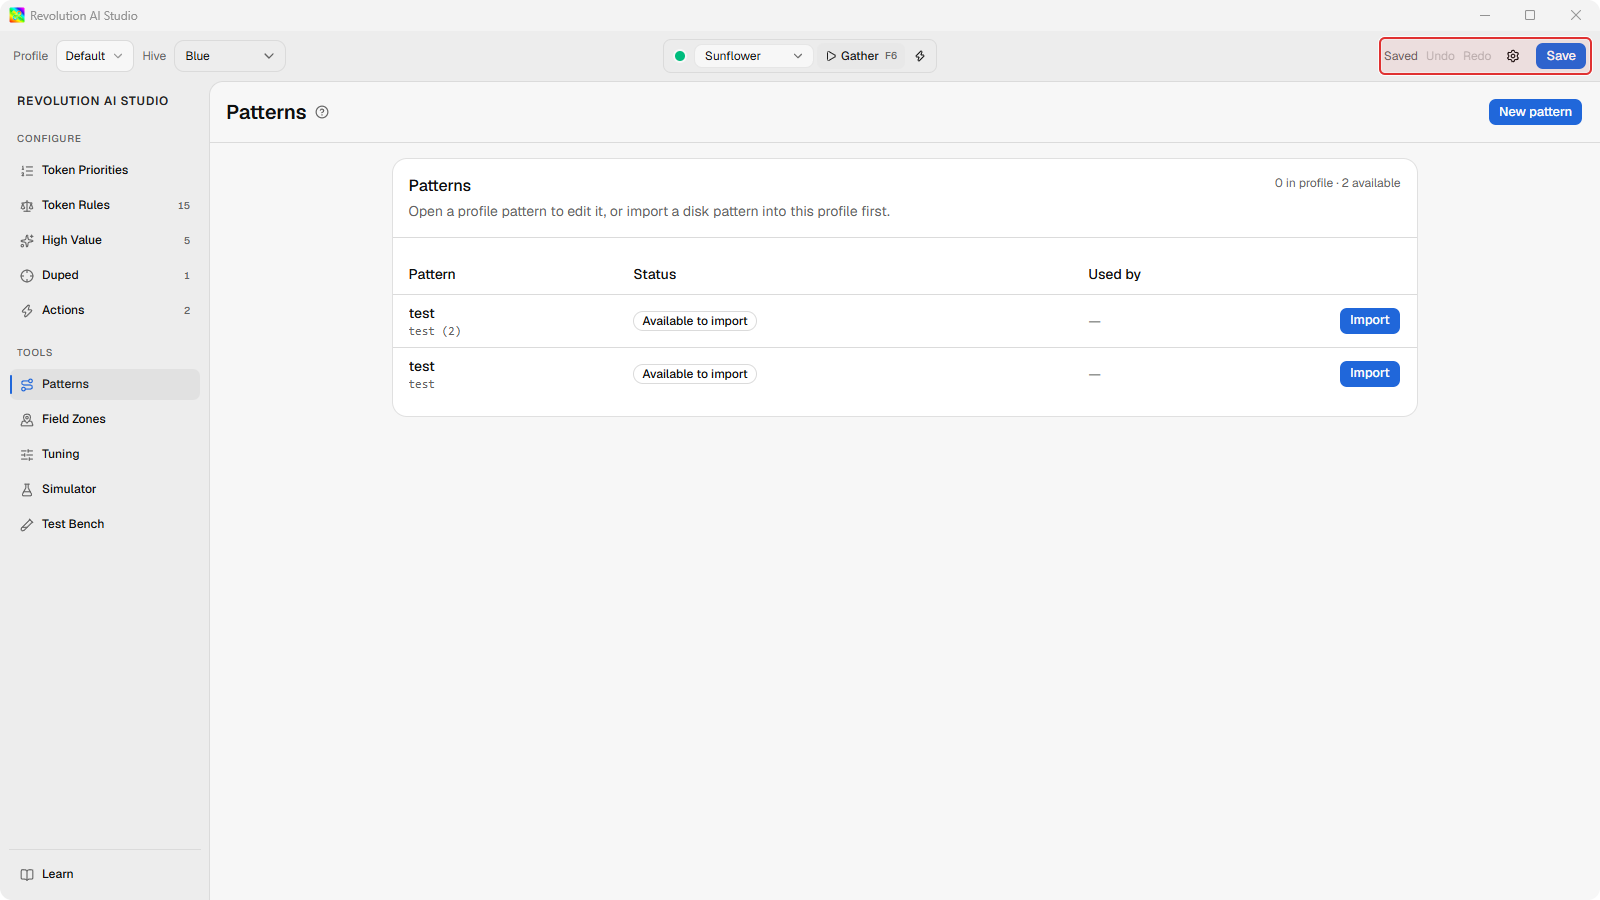Click the Duped sidebar icon
The width and height of the screenshot is (1600, 900).
click(x=27, y=276)
